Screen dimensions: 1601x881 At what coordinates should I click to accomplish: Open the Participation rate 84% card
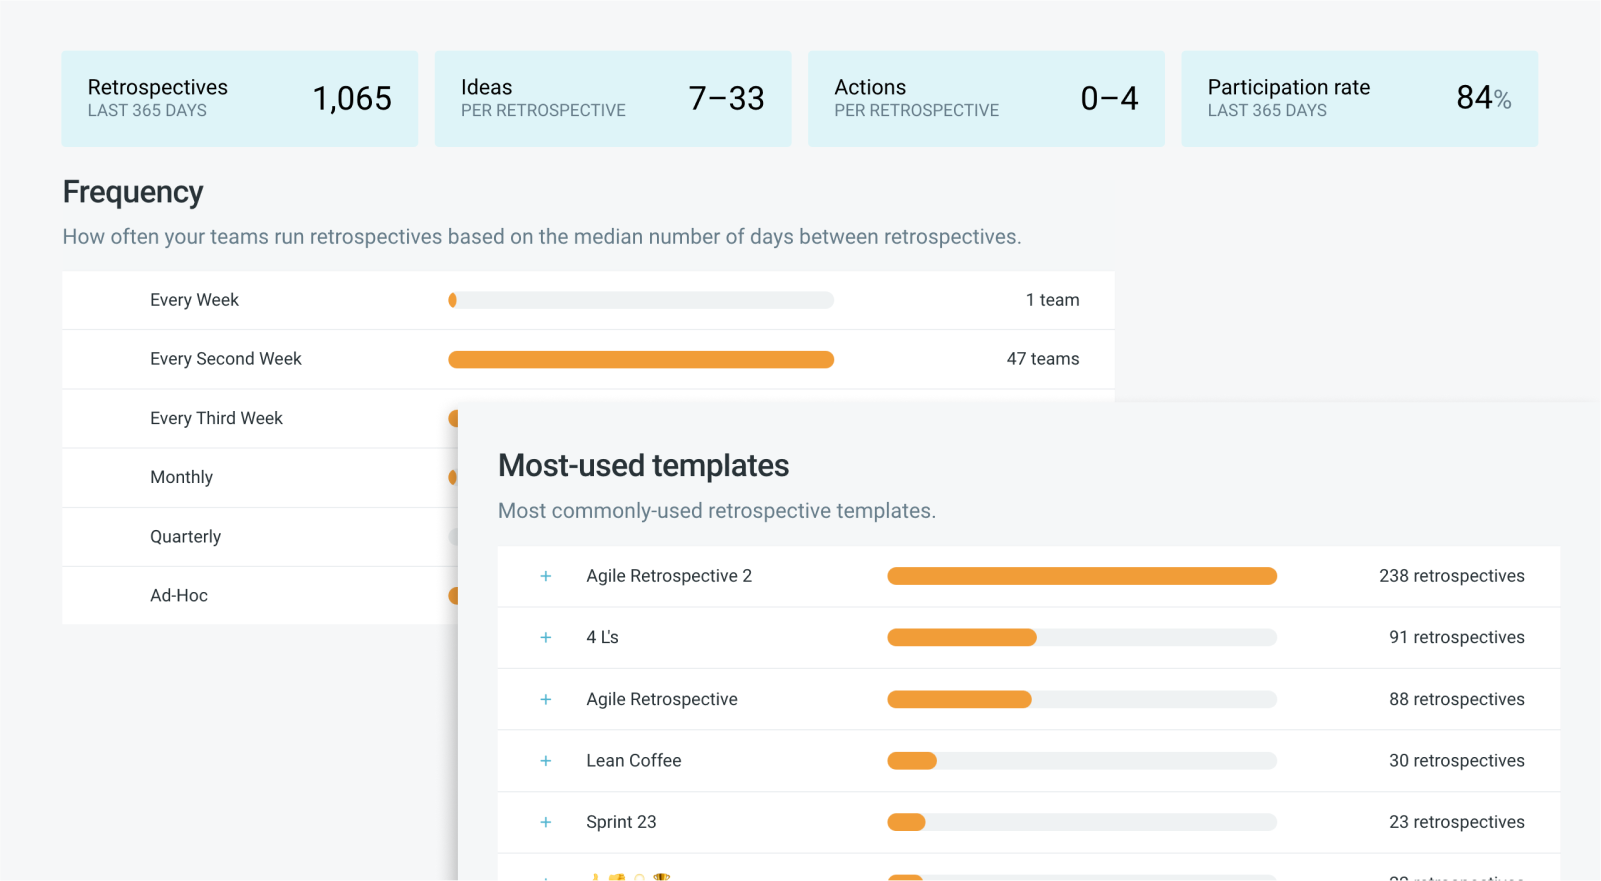point(1359,99)
